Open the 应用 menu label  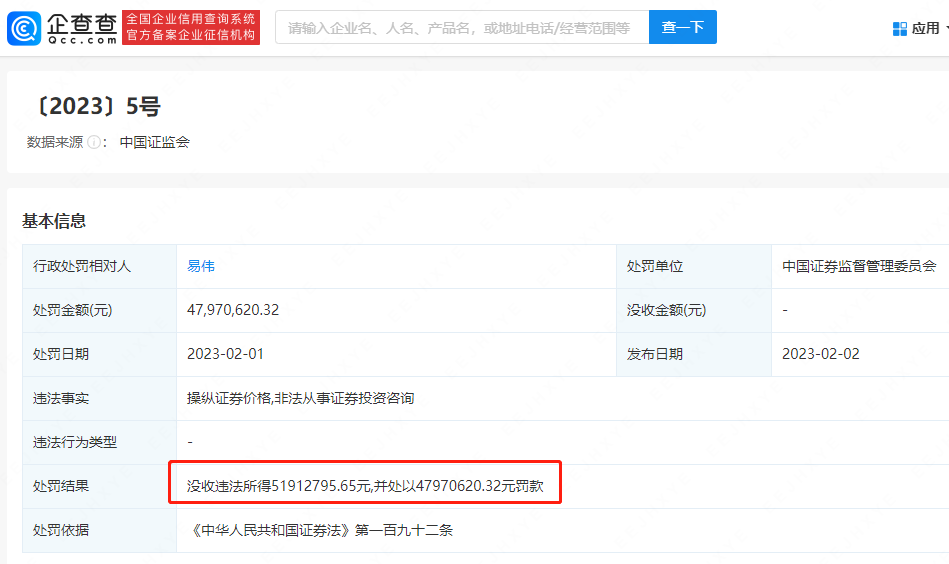(925, 28)
